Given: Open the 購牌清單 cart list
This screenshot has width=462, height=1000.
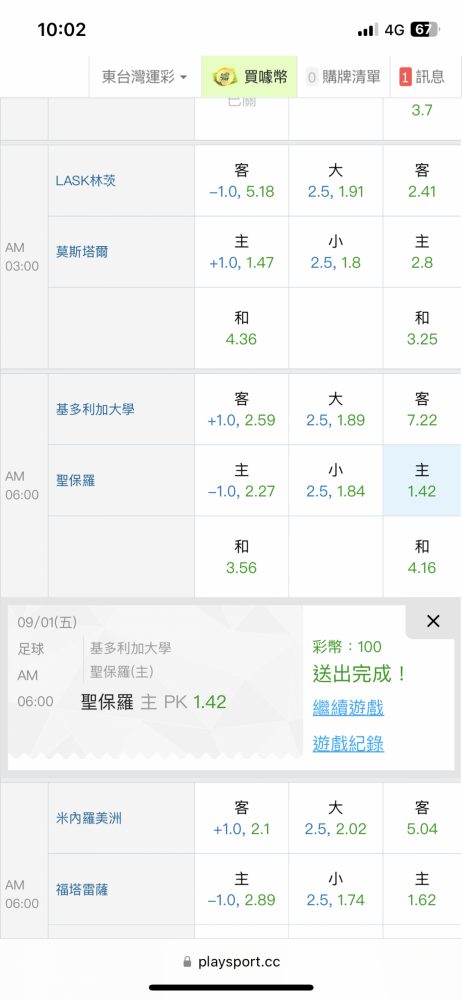Looking at the screenshot, I should pos(343,77).
